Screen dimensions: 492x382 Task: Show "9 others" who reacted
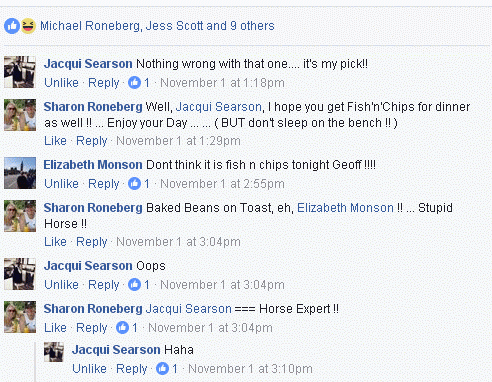[252, 26]
